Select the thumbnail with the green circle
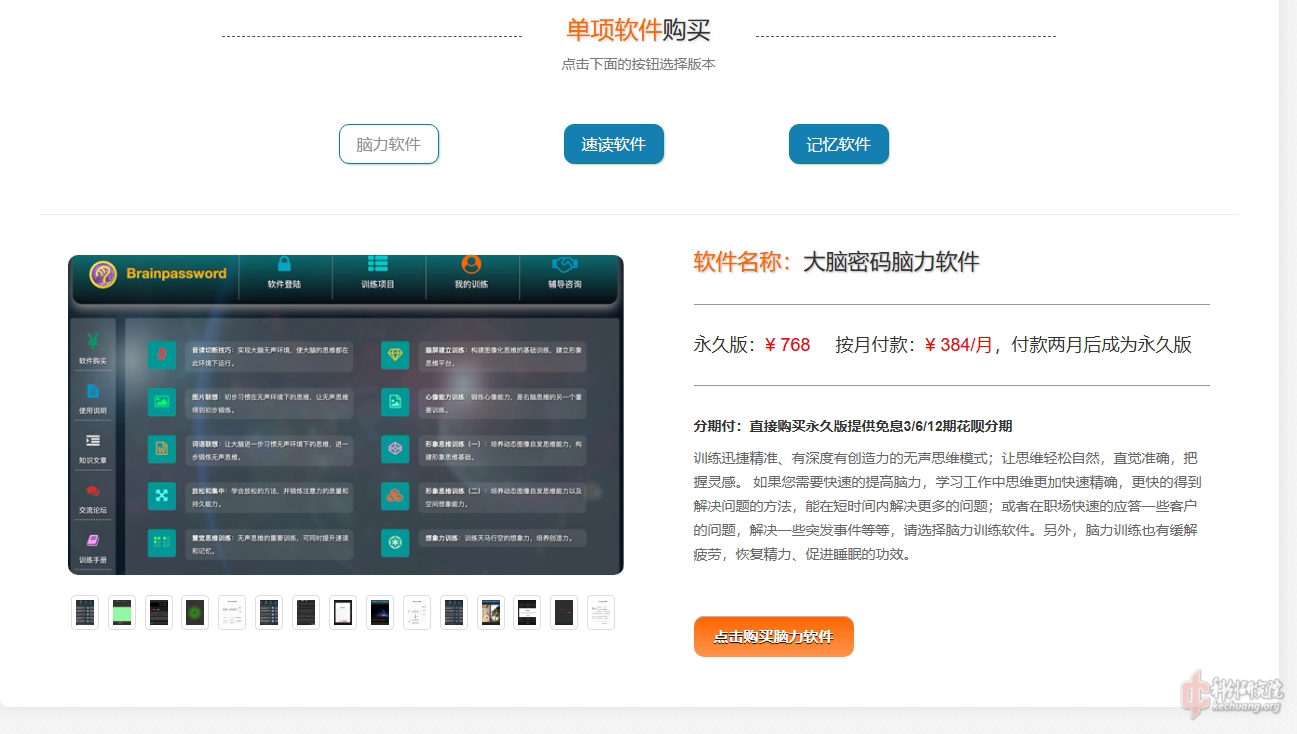Screen dimensions: 1297x734 click(x=195, y=612)
